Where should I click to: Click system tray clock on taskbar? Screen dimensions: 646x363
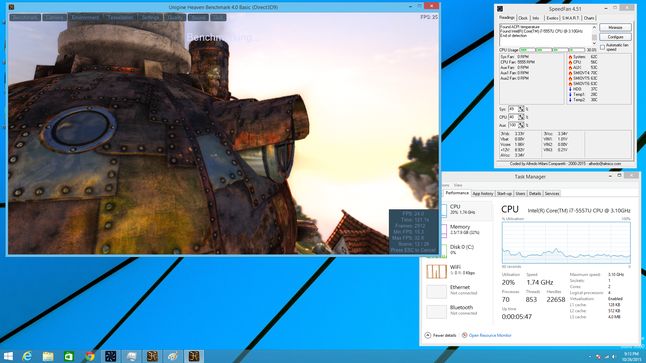pyautogui.click(x=631, y=356)
